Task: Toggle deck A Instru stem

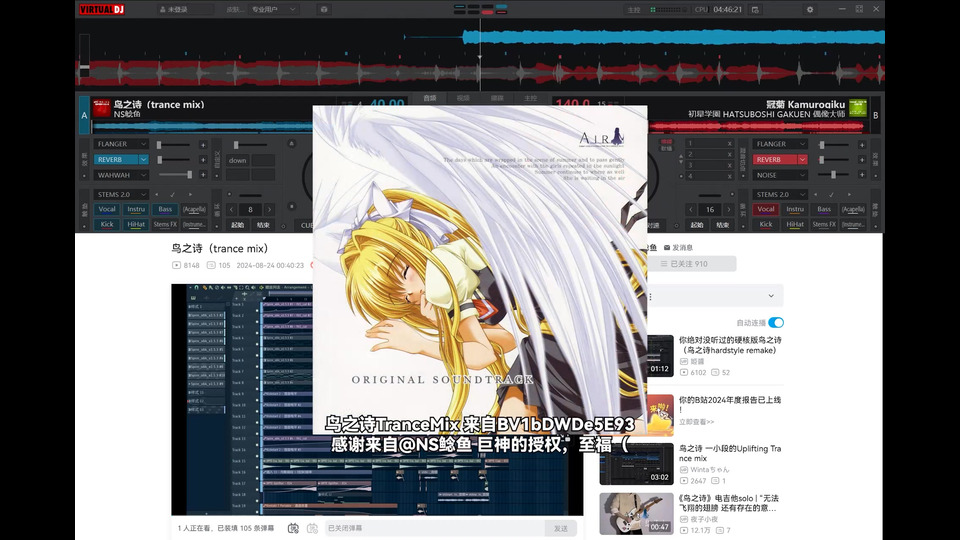Action: tap(136, 209)
